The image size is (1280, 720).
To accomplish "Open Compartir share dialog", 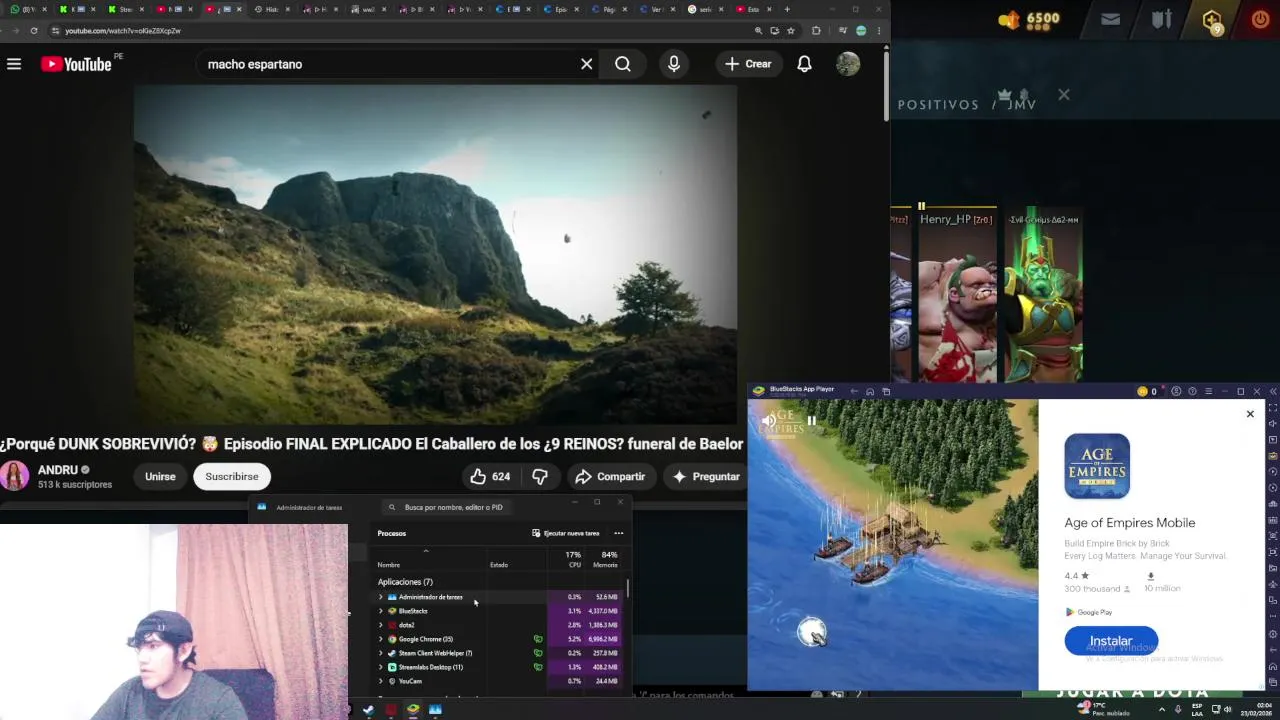I will point(610,476).
